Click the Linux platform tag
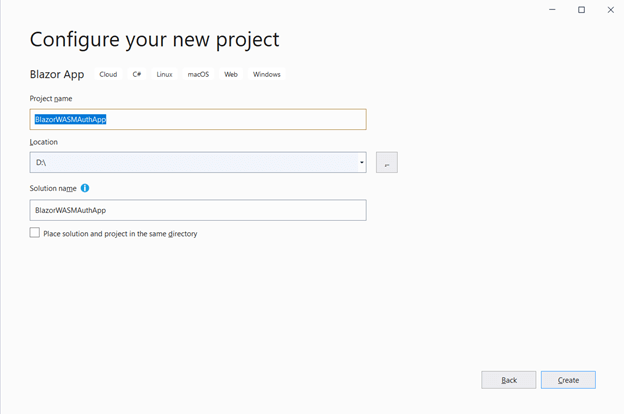The width and height of the screenshot is (624, 414). (x=165, y=74)
